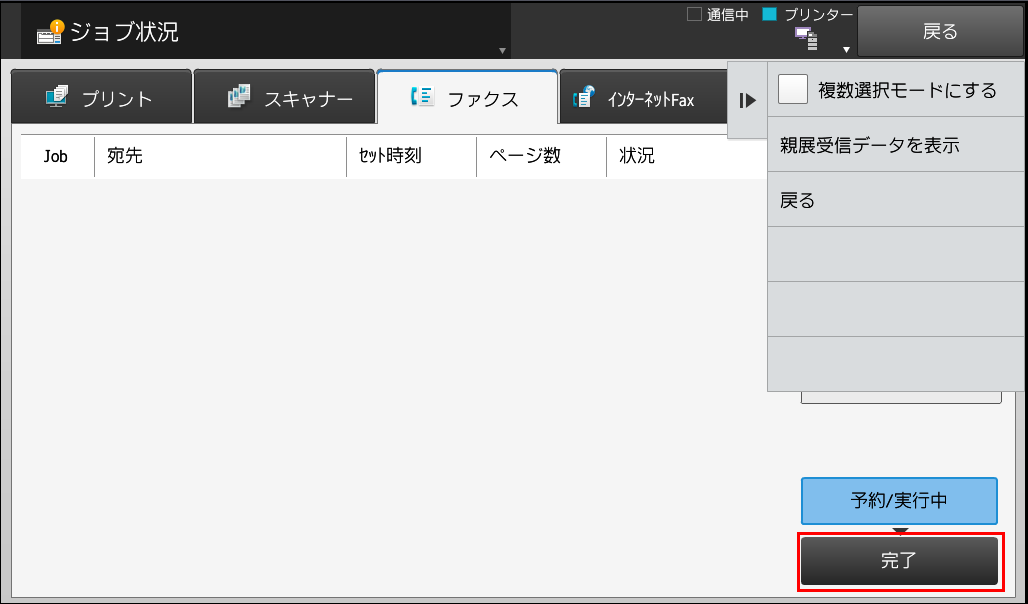This screenshot has width=1028, height=604.
Task: Click the Internet Fax globe icon
Action: (583, 96)
